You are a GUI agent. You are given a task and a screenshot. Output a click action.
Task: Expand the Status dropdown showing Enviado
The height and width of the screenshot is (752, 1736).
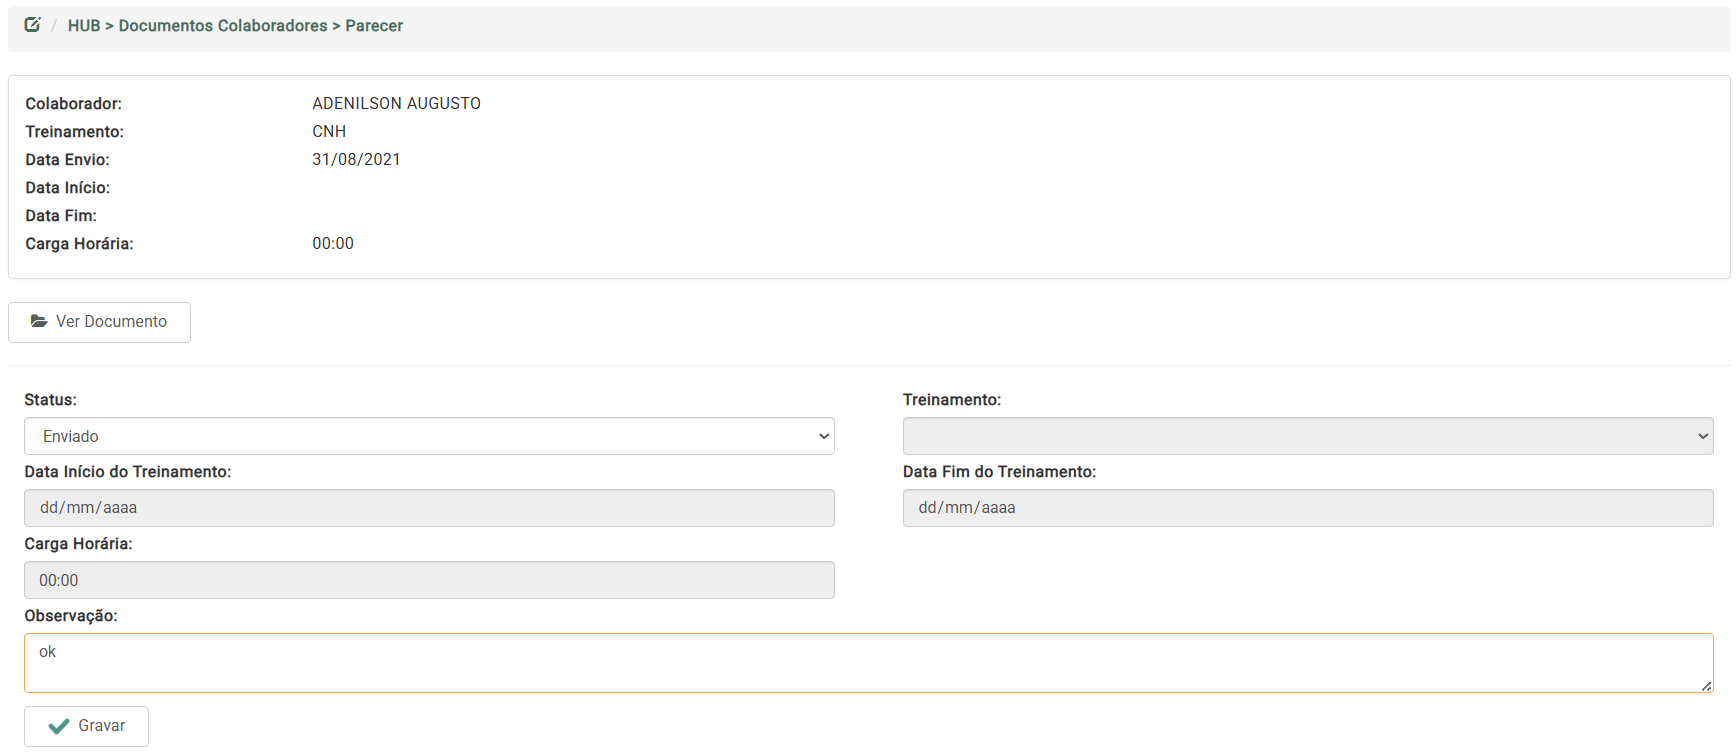[x=428, y=436]
